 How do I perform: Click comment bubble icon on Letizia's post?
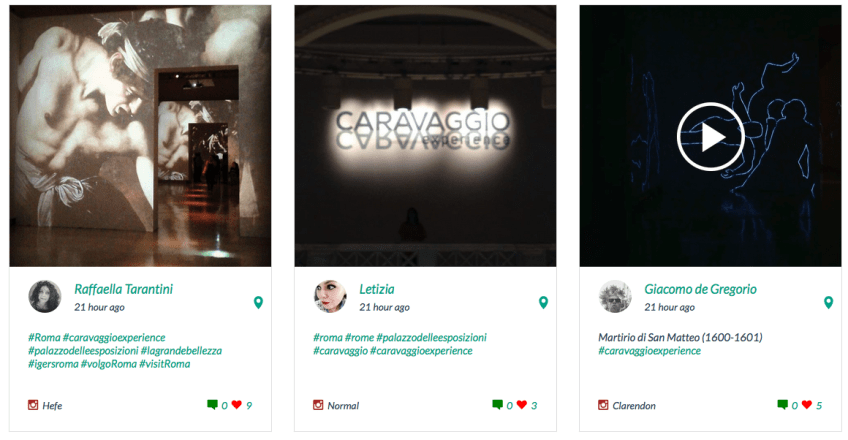(x=497, y=405)
